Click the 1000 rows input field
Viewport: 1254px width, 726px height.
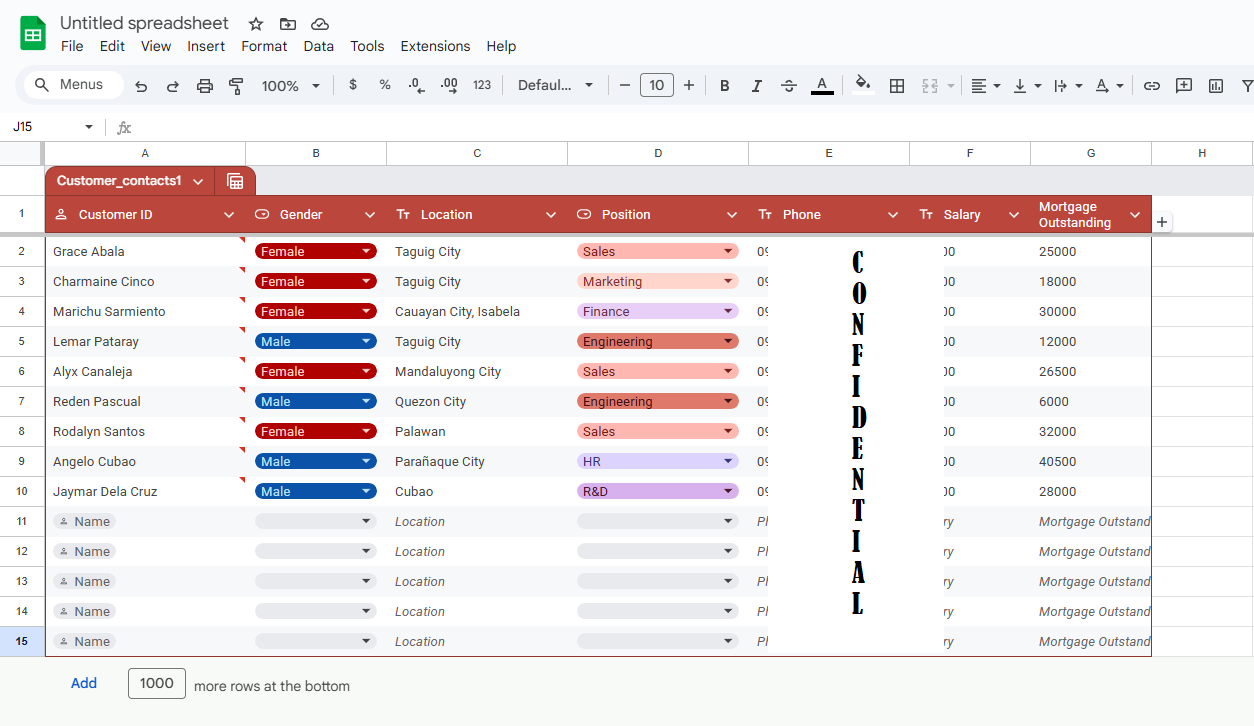click(157, 683)
